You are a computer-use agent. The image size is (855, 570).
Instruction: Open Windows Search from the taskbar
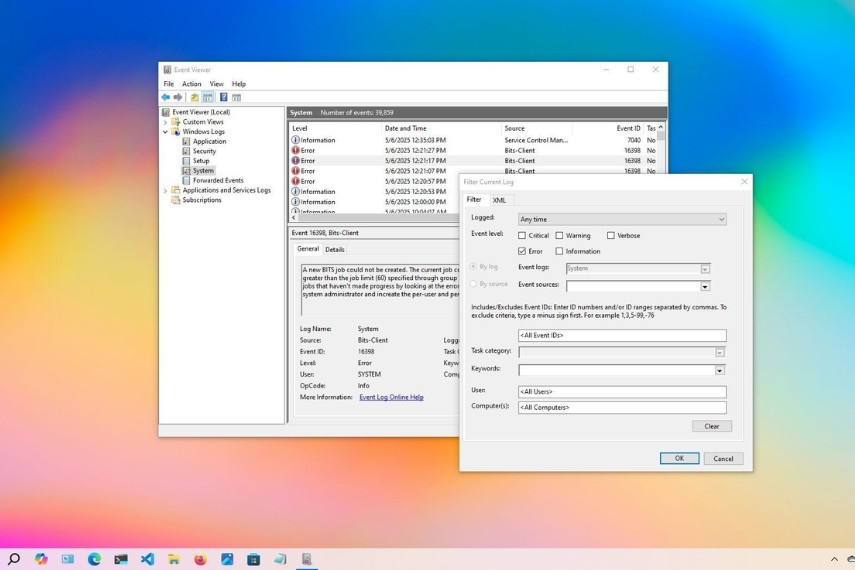(x=14, y=559)
